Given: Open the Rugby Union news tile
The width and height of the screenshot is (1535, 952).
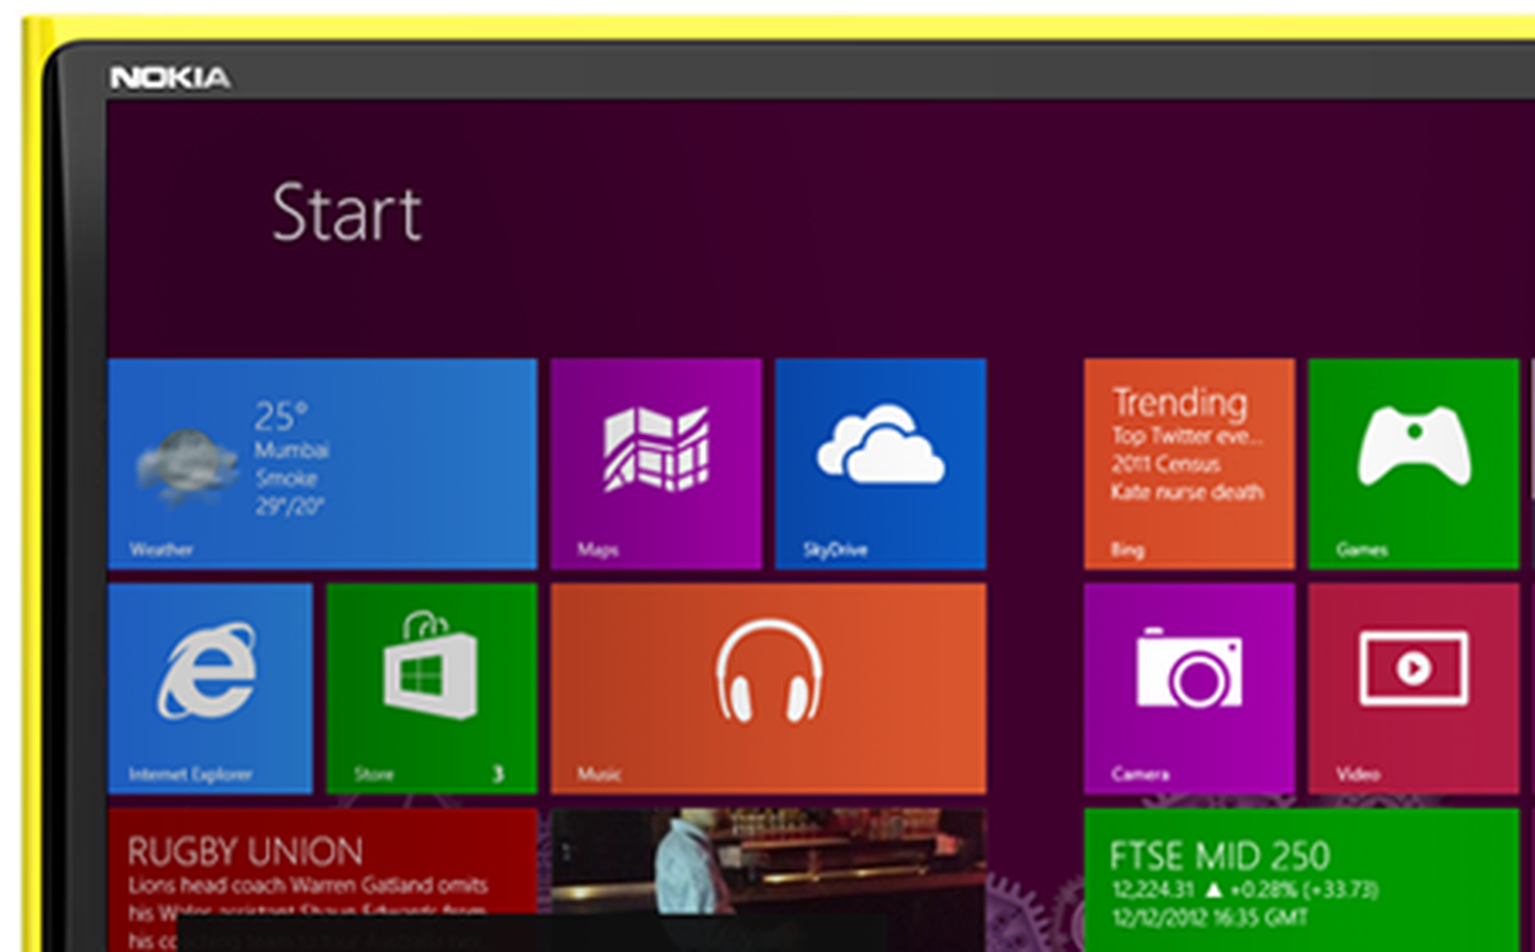Looking at the screenshot, I should point(322,880).
